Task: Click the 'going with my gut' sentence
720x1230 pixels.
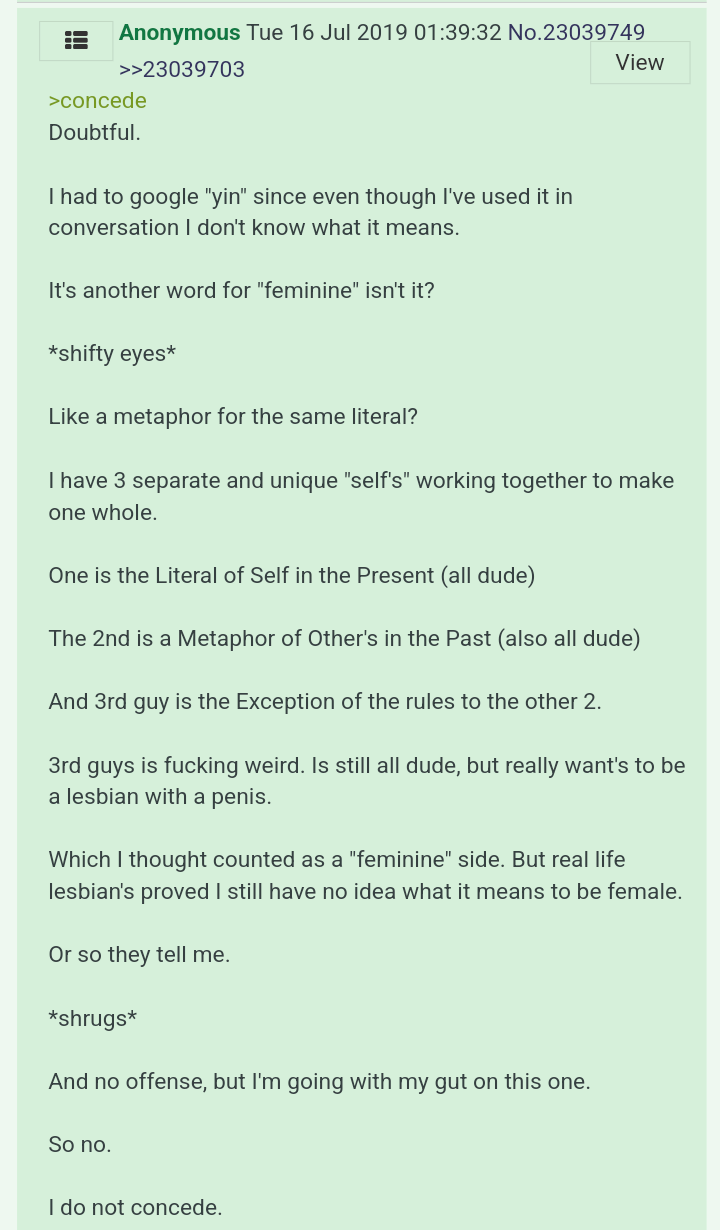Action: click(x=319, y=1082)
